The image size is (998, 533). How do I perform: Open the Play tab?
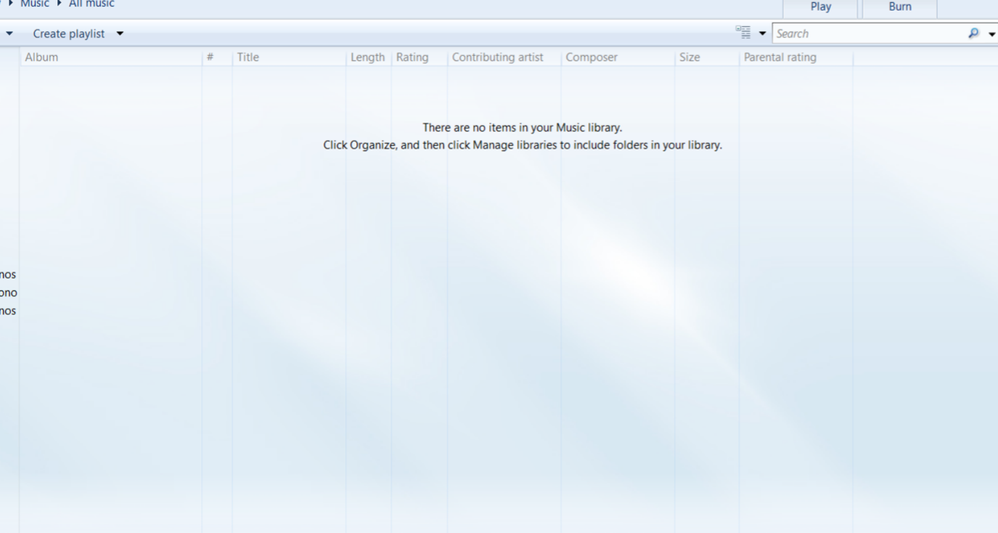(x=820, y=7)
